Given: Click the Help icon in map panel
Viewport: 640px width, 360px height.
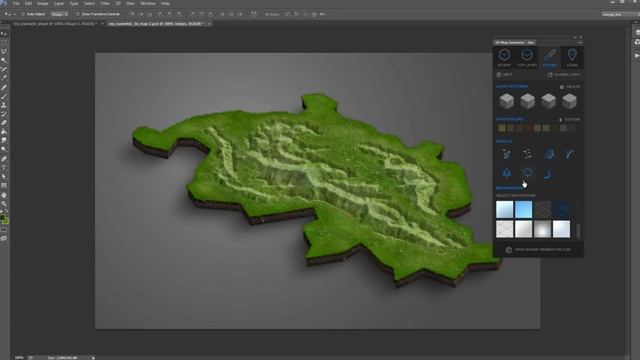Looking at the screenshot, I should (x=498, y=75).
